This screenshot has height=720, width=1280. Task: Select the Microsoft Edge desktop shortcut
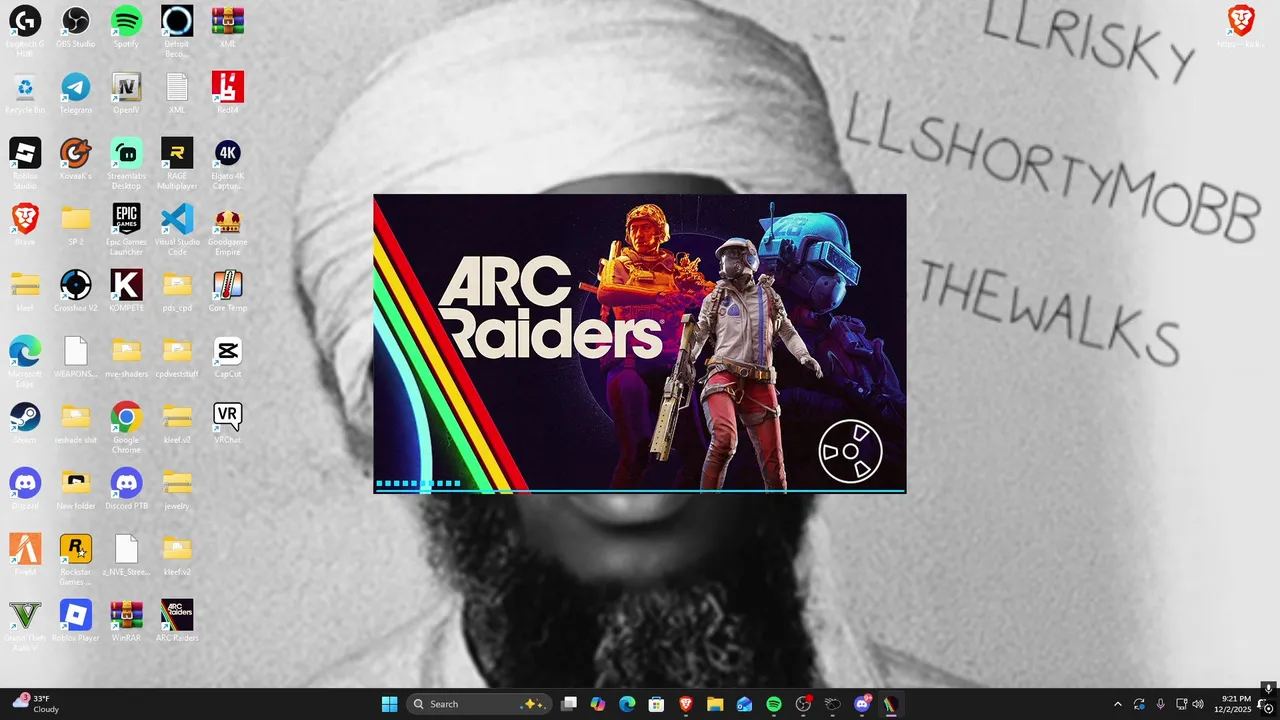point(25,360)
